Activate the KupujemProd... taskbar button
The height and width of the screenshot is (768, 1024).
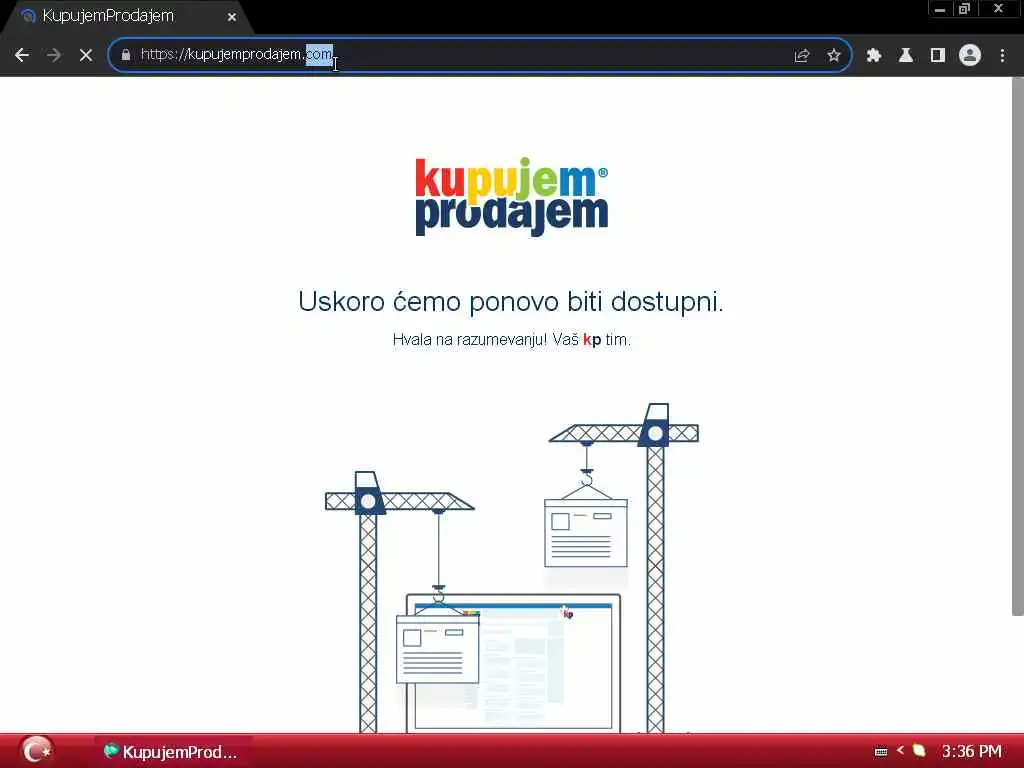[x=173, y=752]
